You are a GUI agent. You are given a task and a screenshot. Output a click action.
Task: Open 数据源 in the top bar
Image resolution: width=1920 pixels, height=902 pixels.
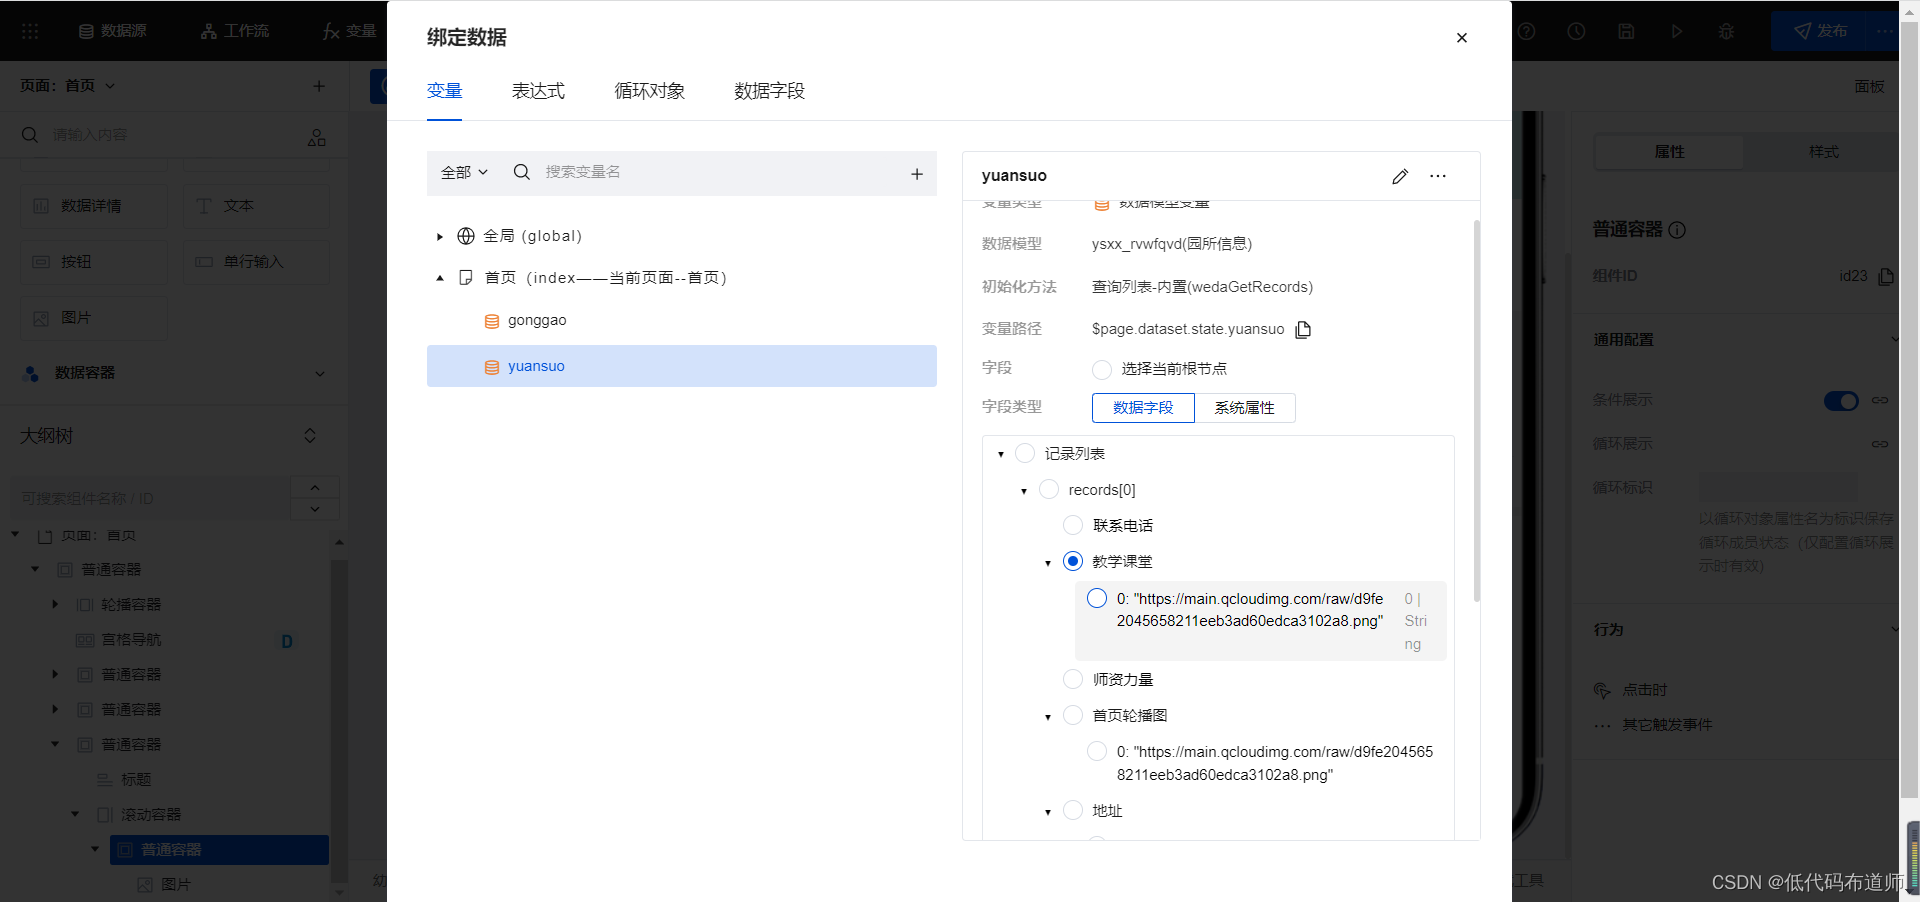(x=113, y=31)
